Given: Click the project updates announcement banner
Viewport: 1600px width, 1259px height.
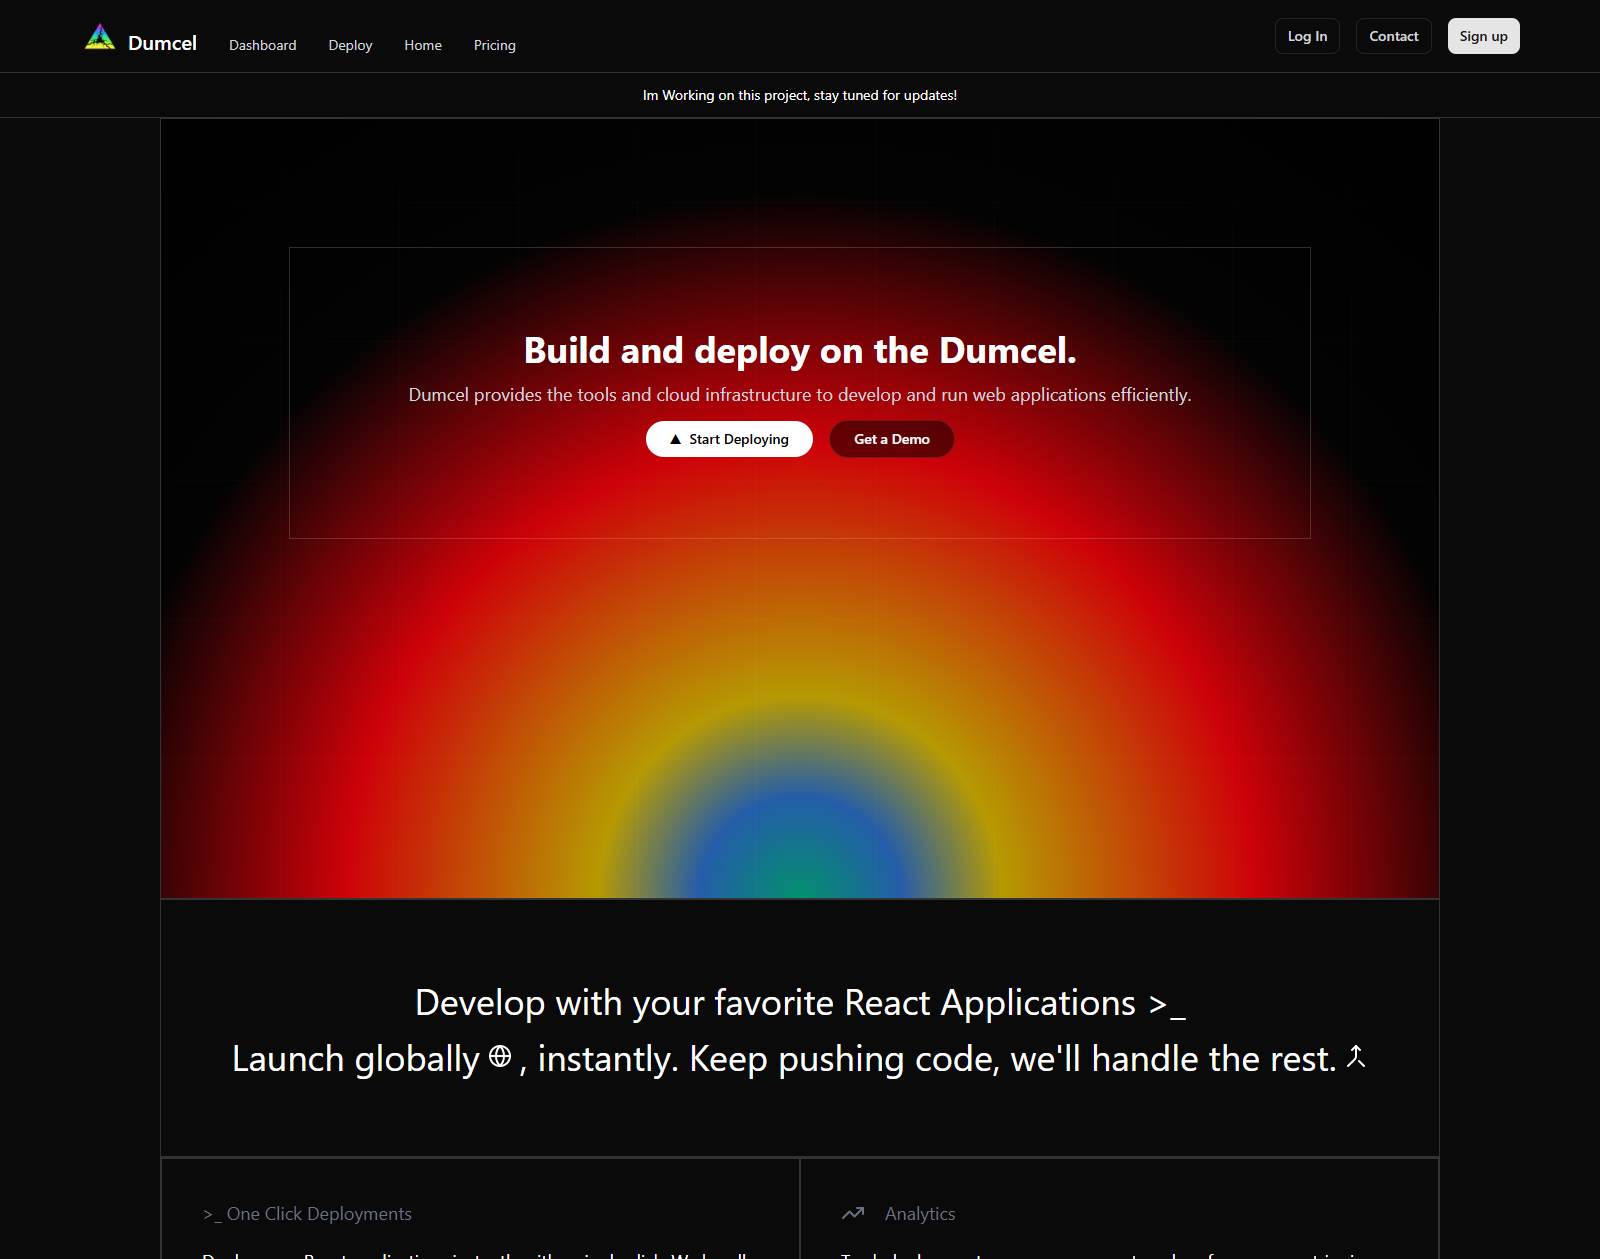Looking at the screenshot, I should tap(800, 95).
